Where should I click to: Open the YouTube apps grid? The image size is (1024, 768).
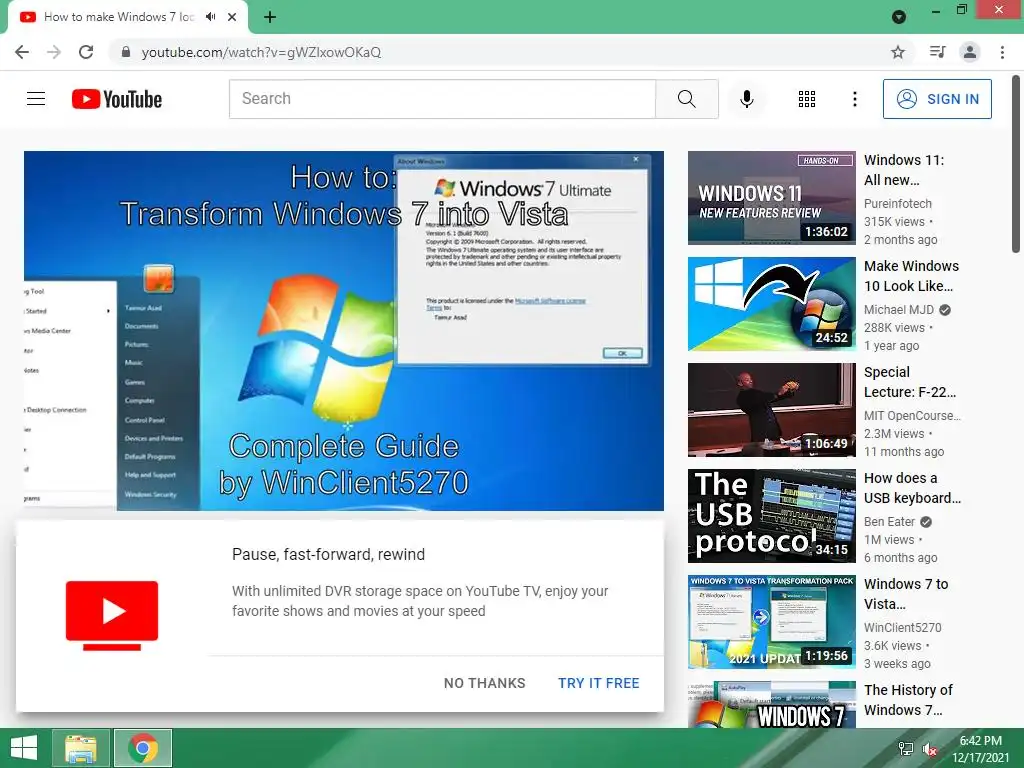807,99
